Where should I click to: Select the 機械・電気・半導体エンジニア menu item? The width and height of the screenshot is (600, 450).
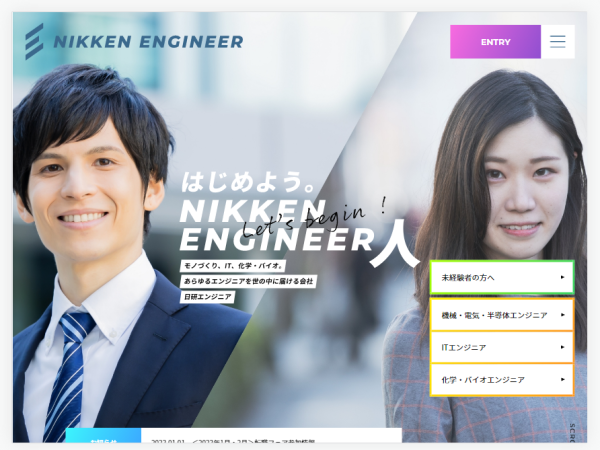(x=502, y=315)
